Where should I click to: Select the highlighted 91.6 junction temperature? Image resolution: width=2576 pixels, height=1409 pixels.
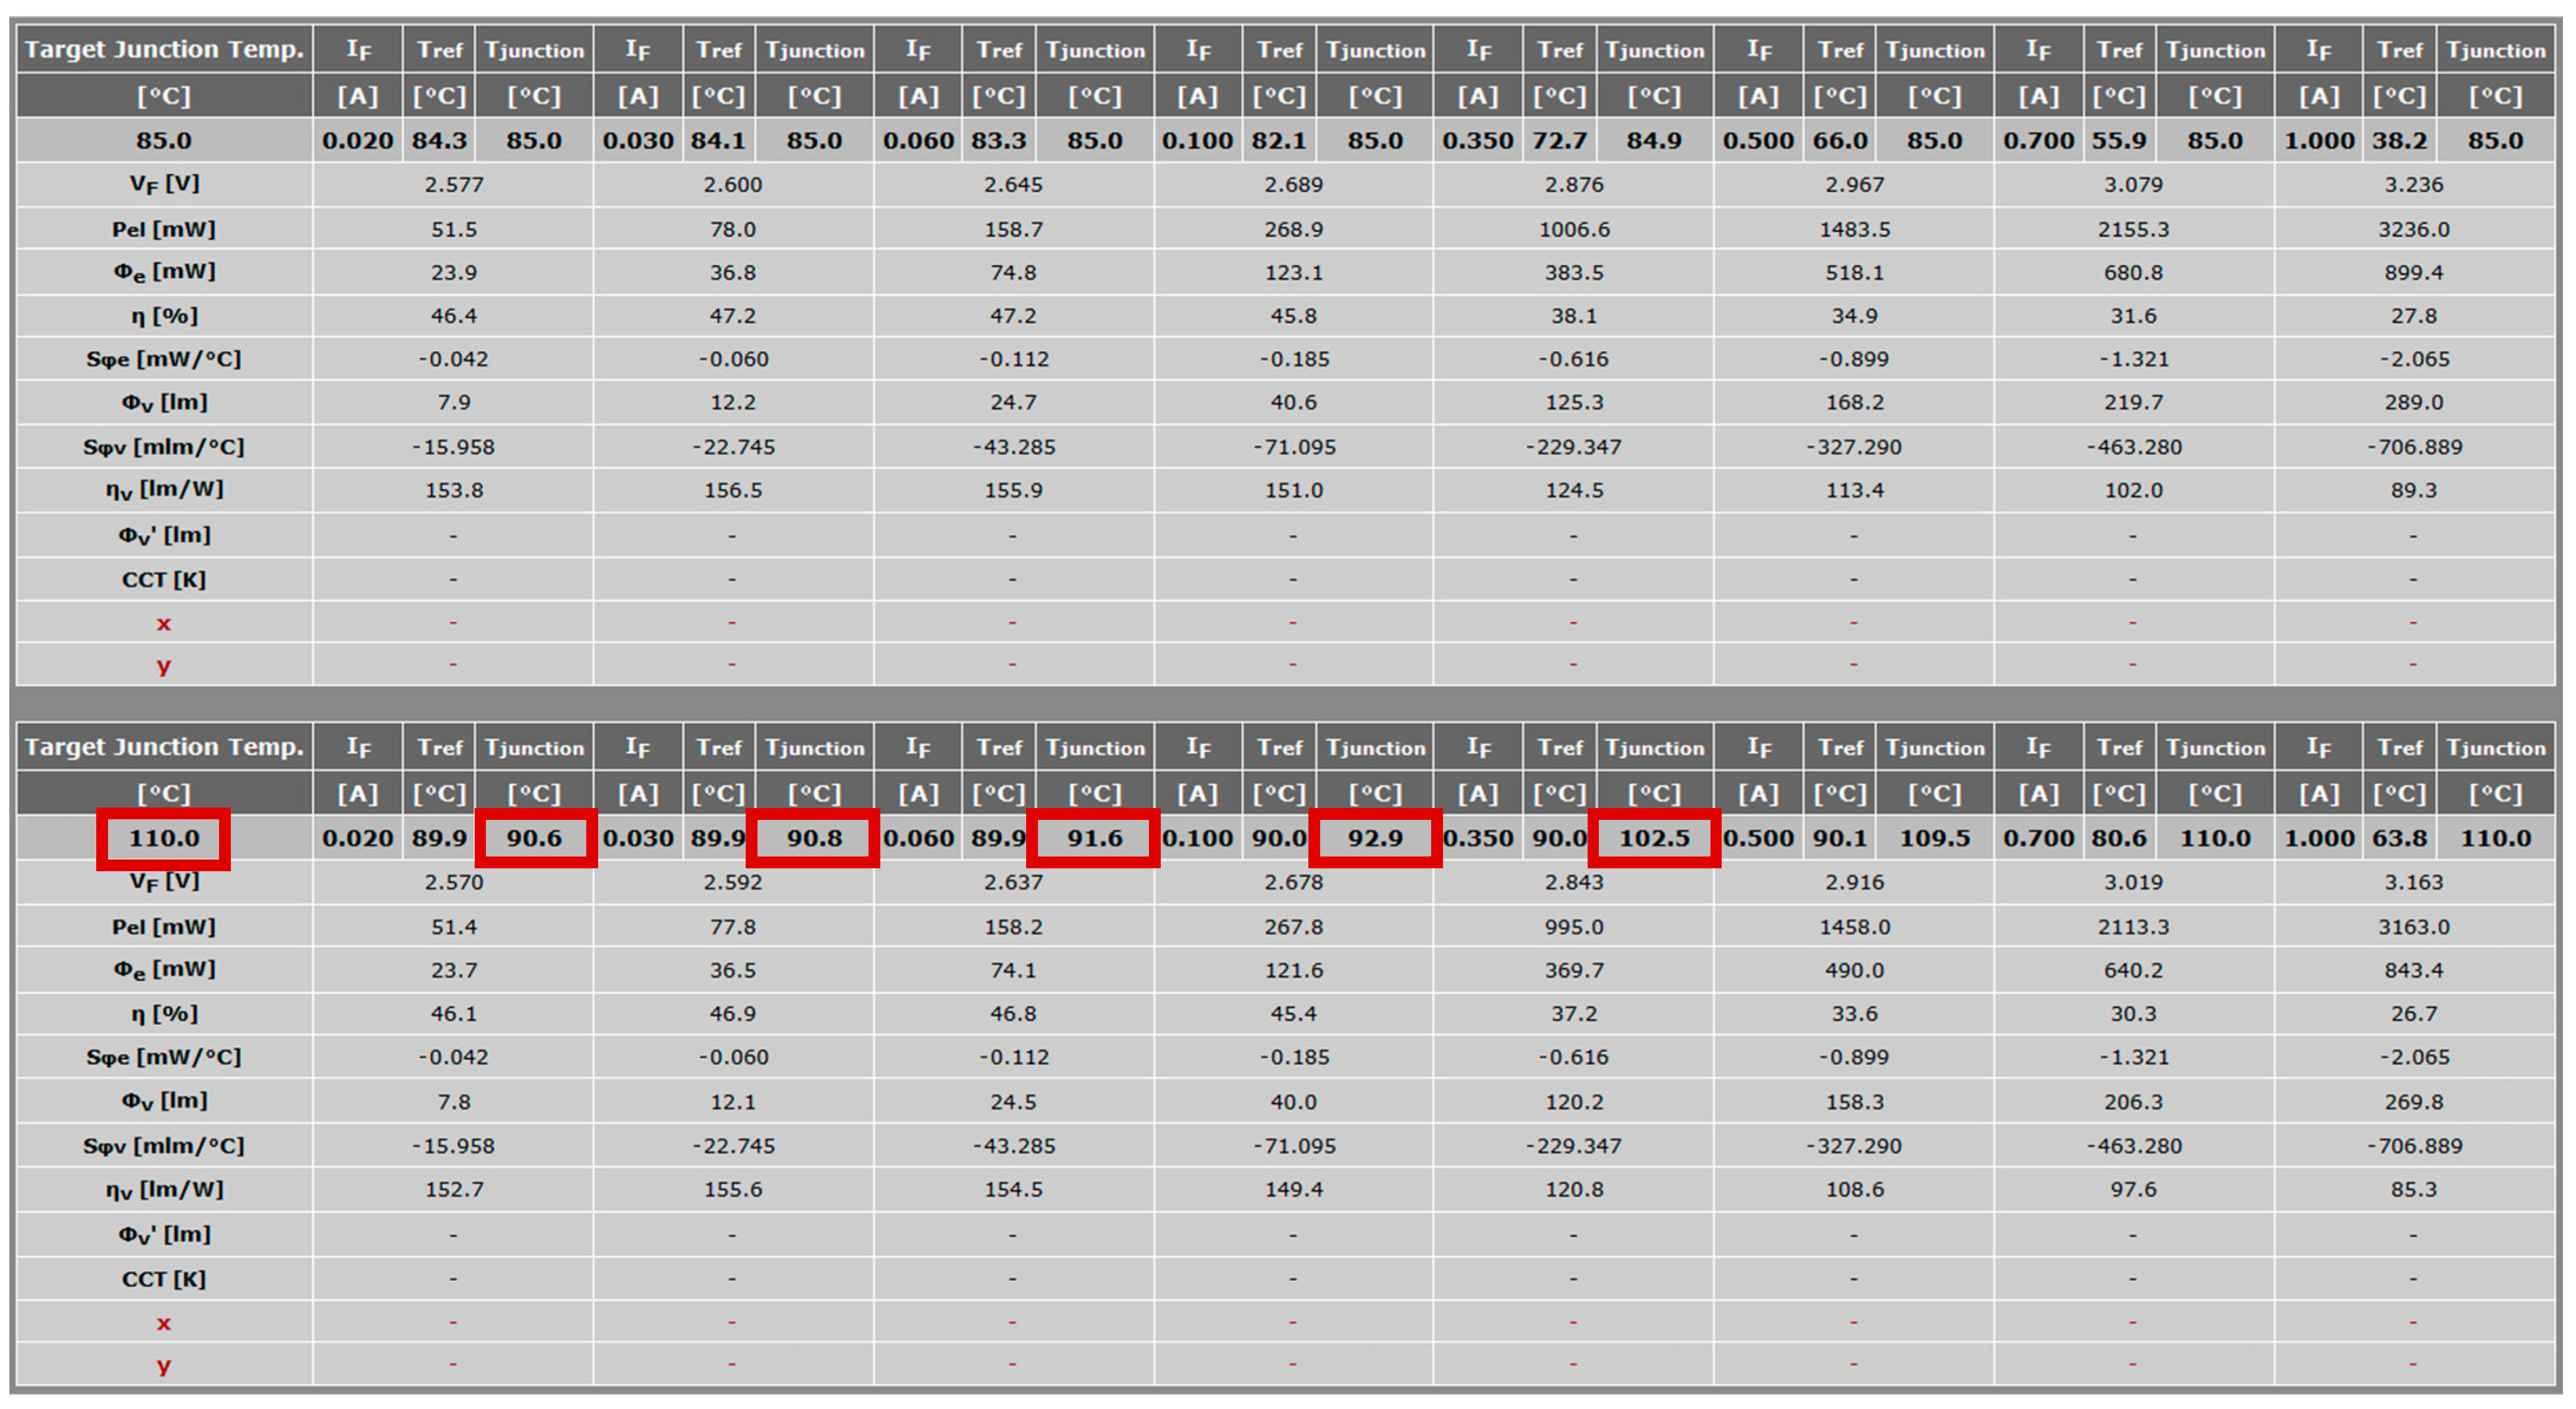point(1094,838)
